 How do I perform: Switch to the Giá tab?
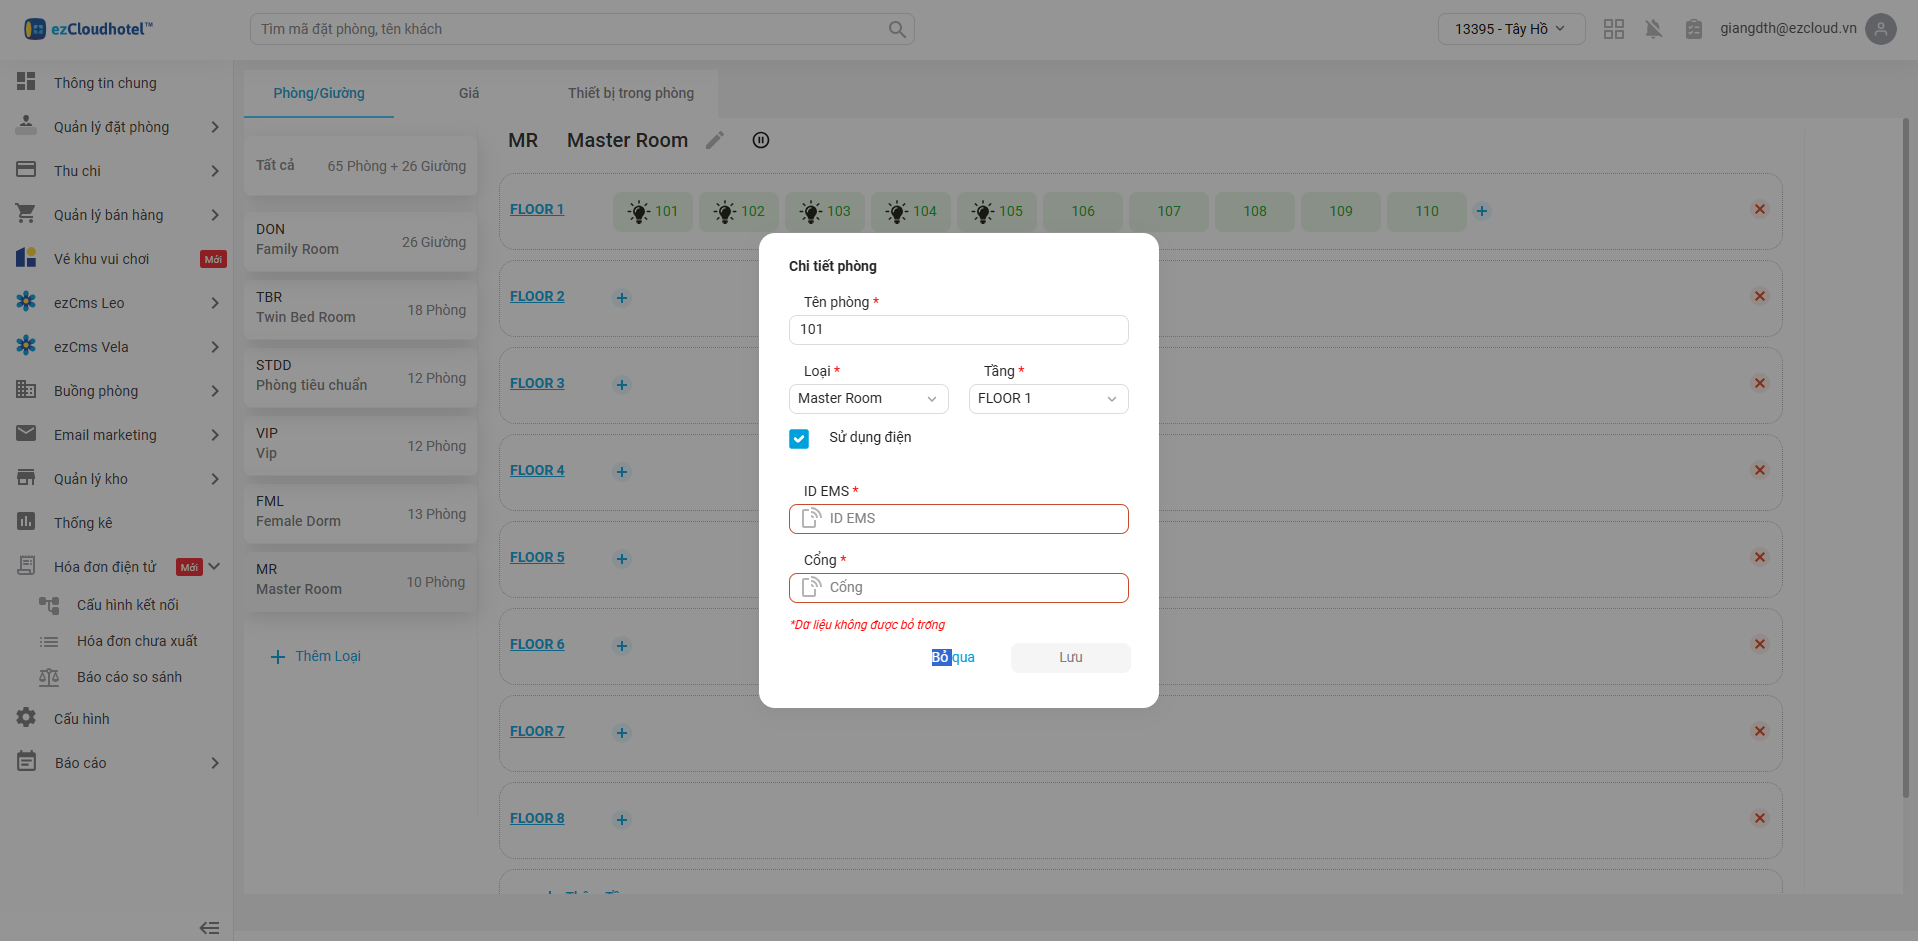click(x=469, y=93)
